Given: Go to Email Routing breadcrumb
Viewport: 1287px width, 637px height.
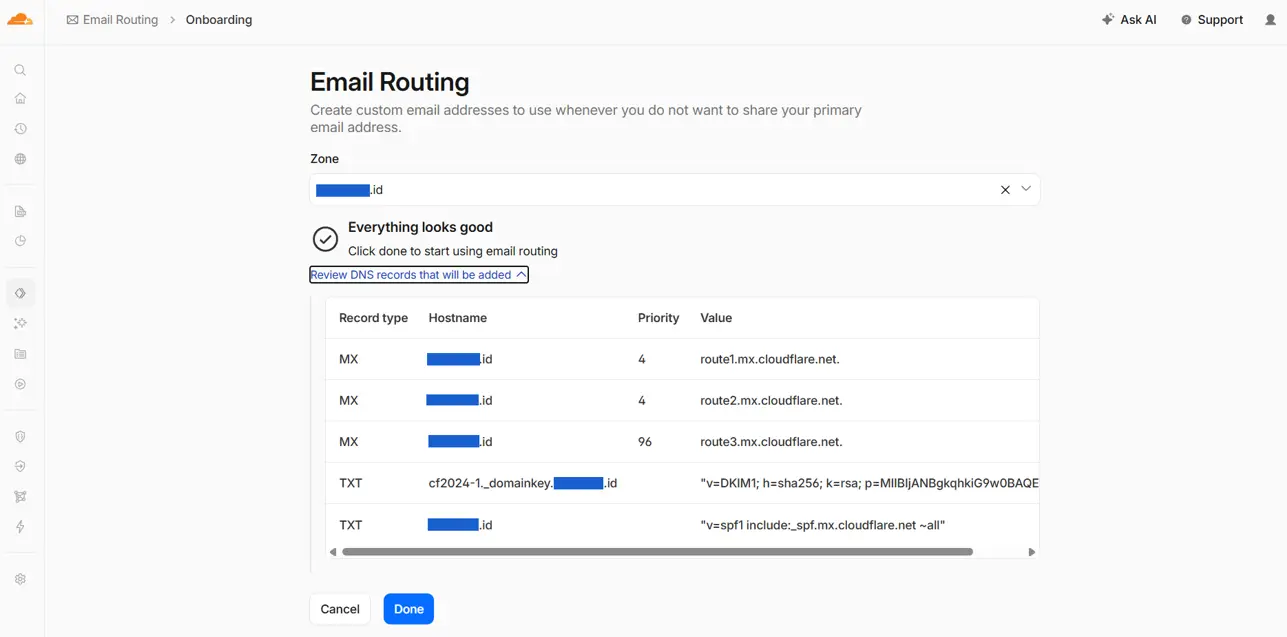Looking at the screenshot, I should pyautogui.click(x=112, y=20).
